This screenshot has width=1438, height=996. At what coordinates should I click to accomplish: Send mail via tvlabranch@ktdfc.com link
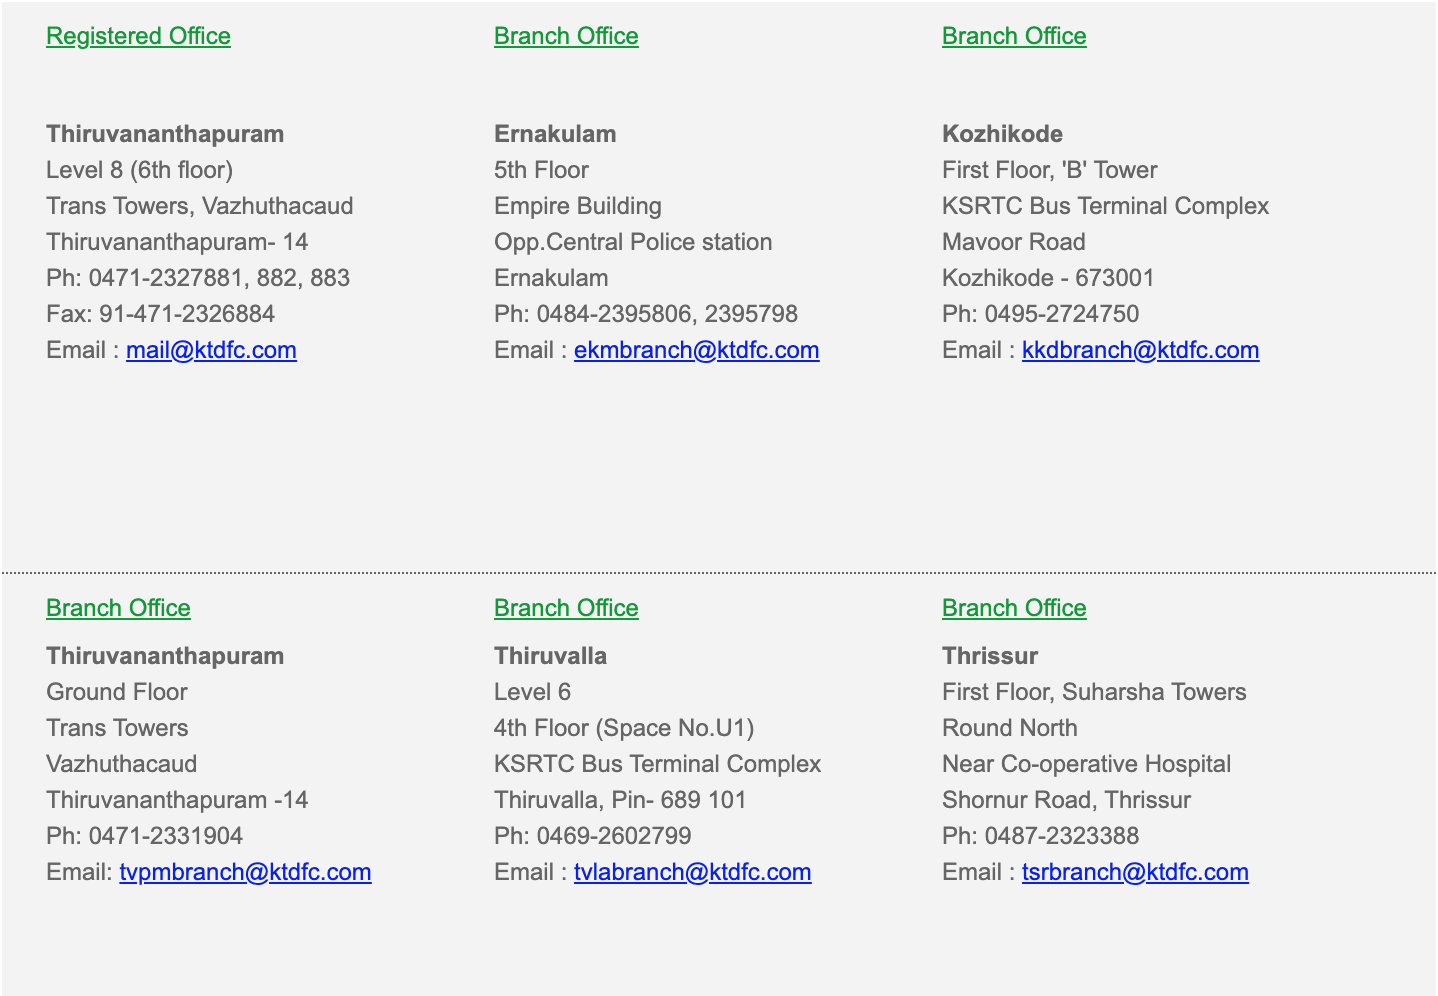click(x=692, y=872)
